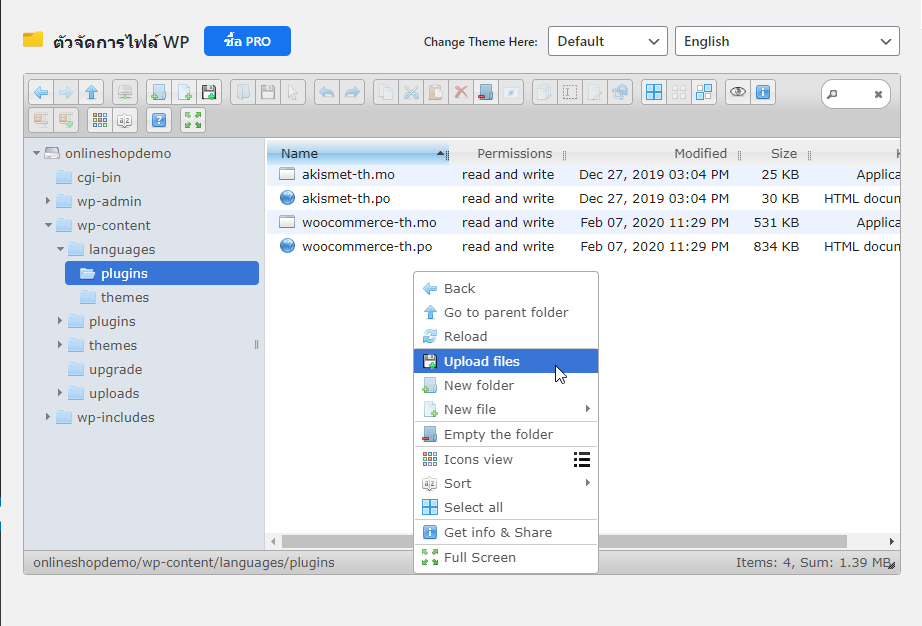Go to parent folder via up-arrow toolbar icon
This screenshot has height=626, width=922.
coord(91,92)
